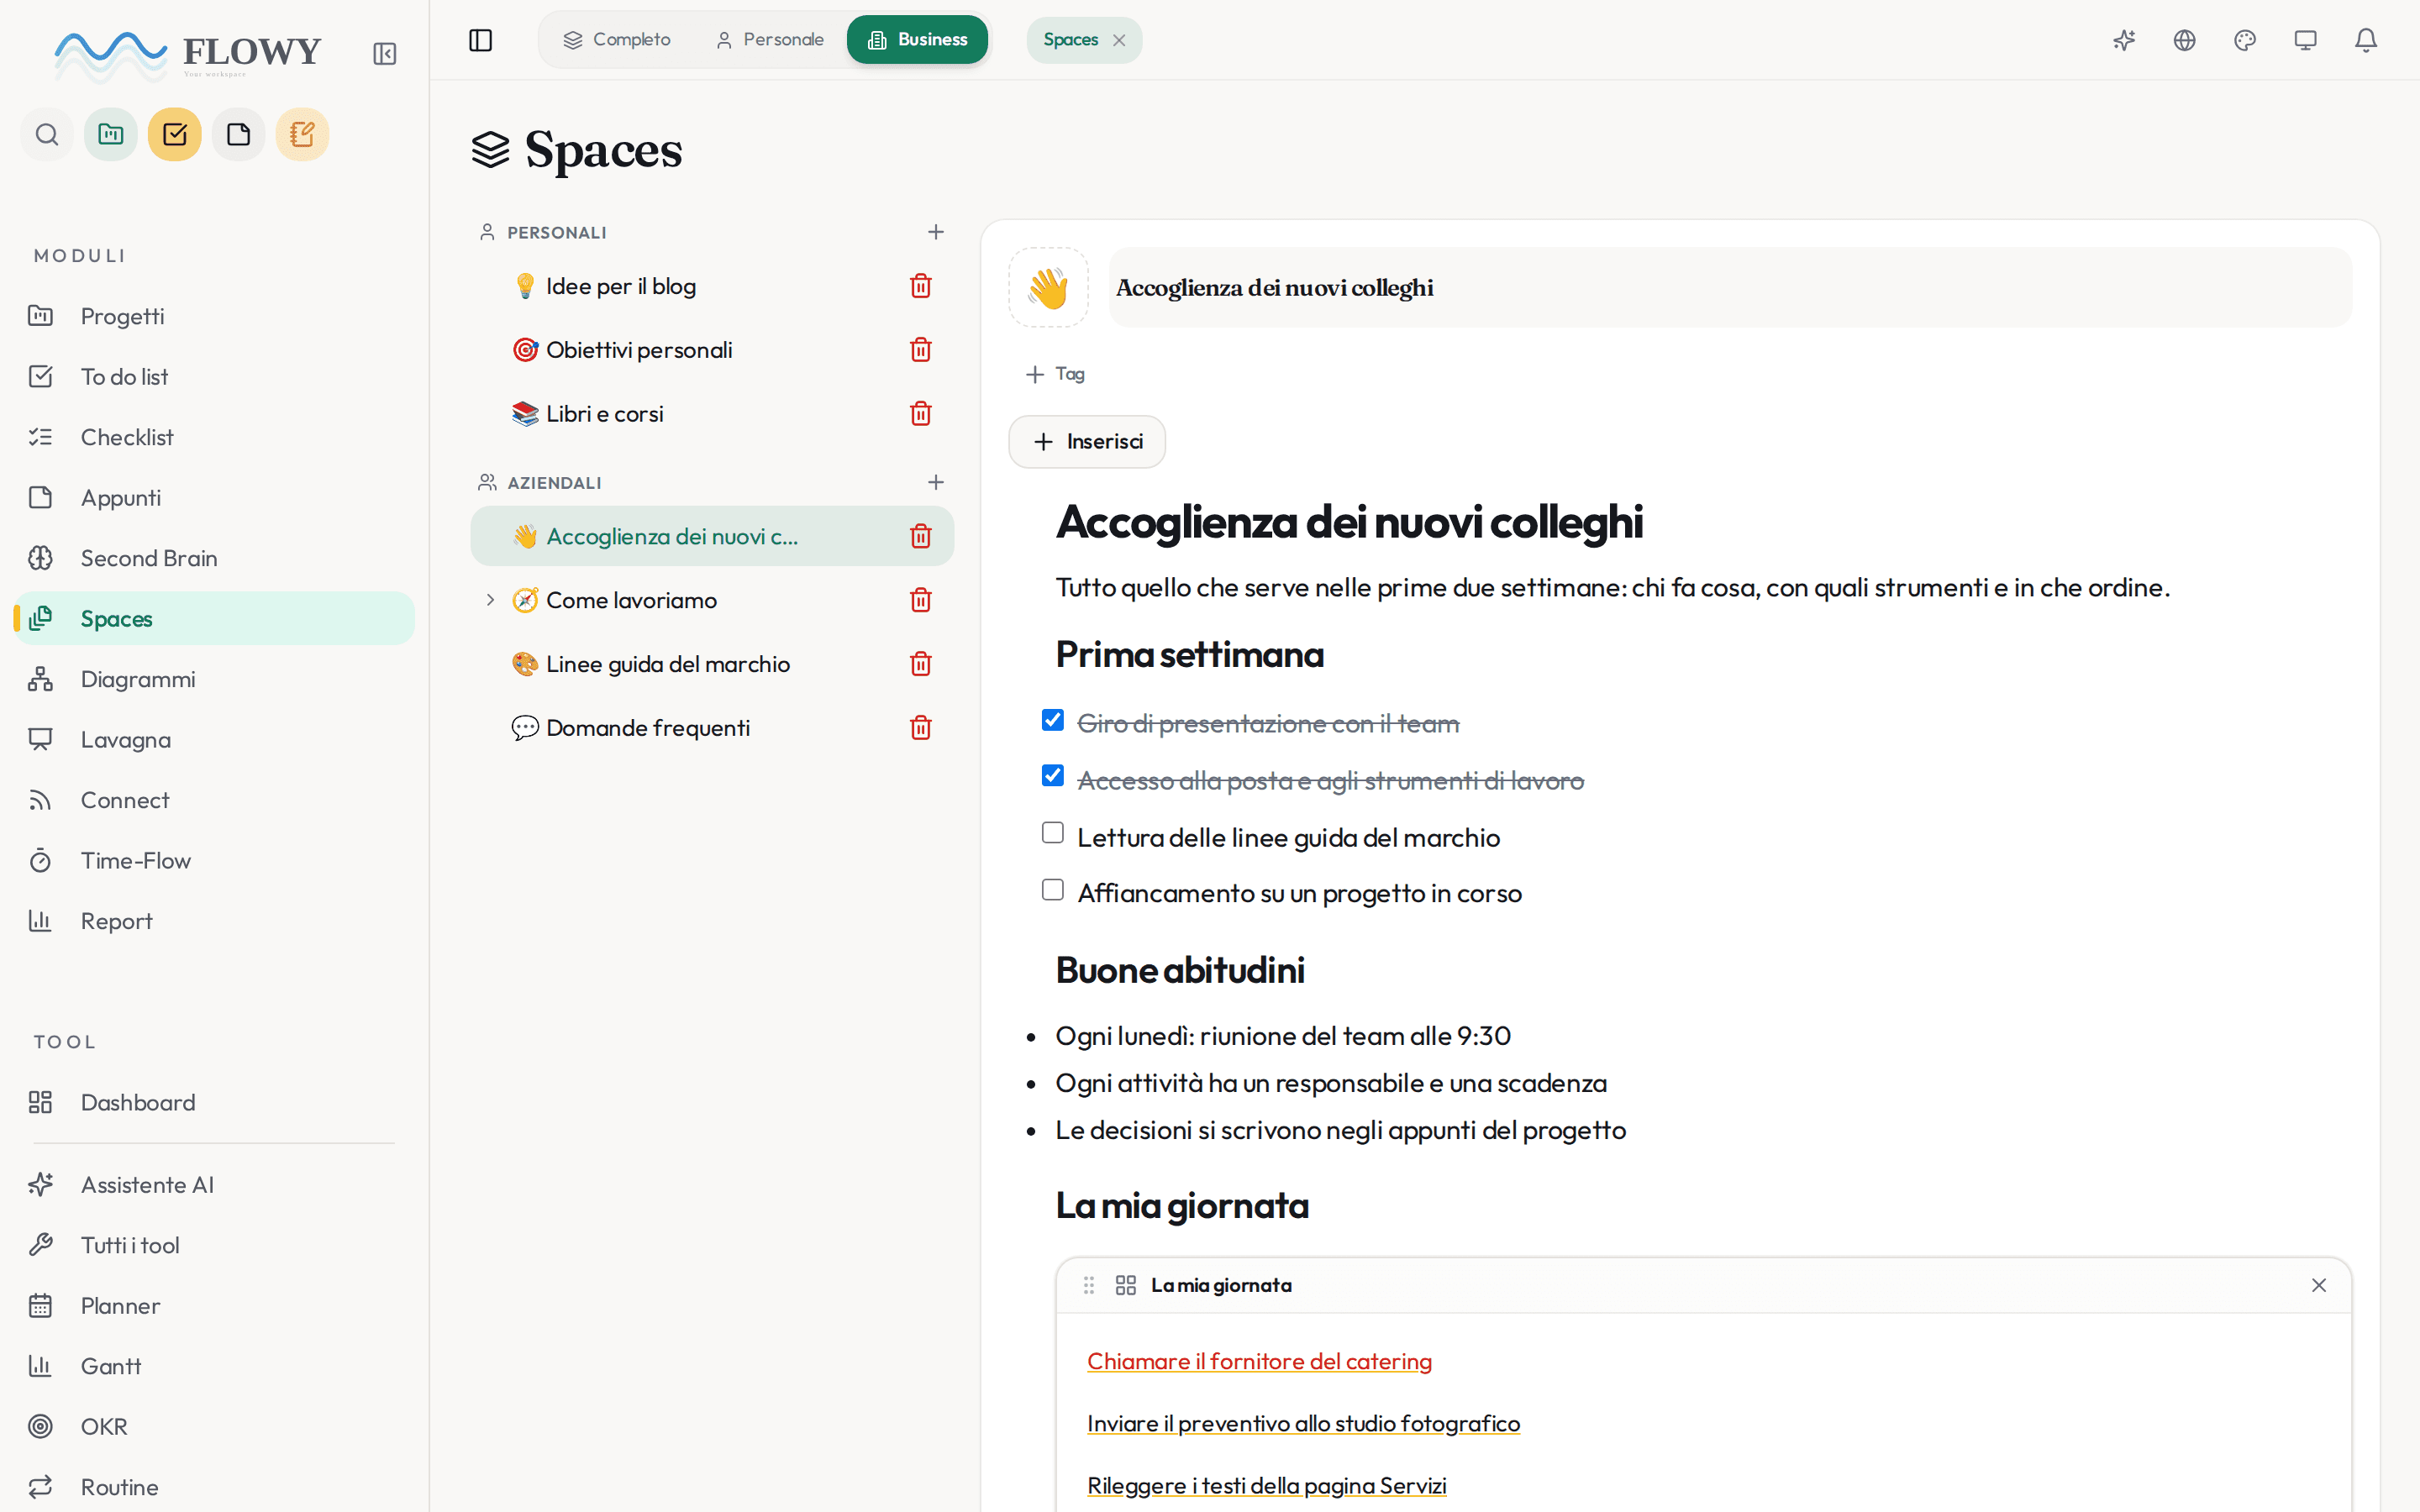Delete the Libri e corsi space
This screenshot has width=2420, height=1512.
921,413
